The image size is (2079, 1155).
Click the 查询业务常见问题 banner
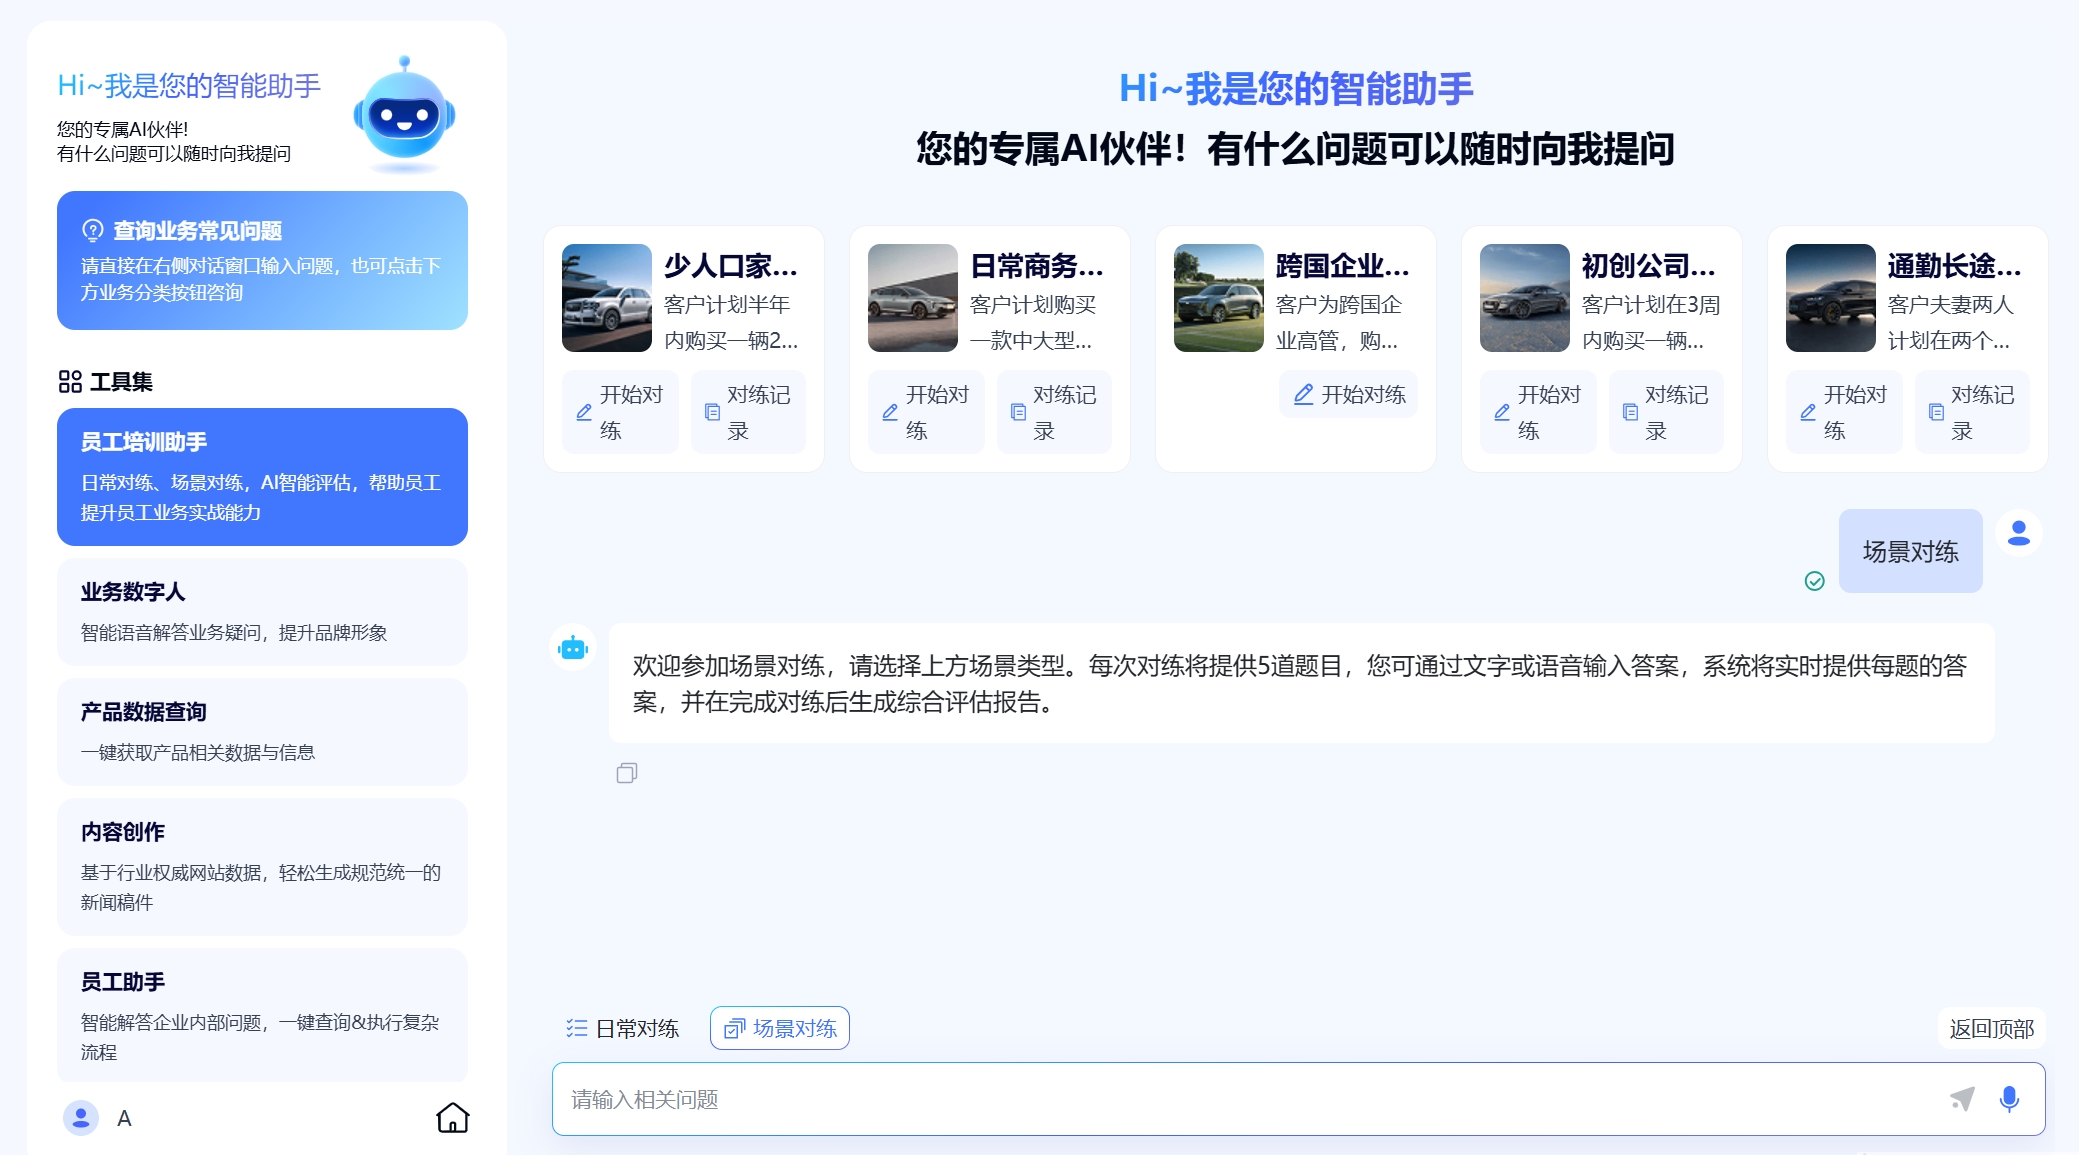click(x=262, y=260)
